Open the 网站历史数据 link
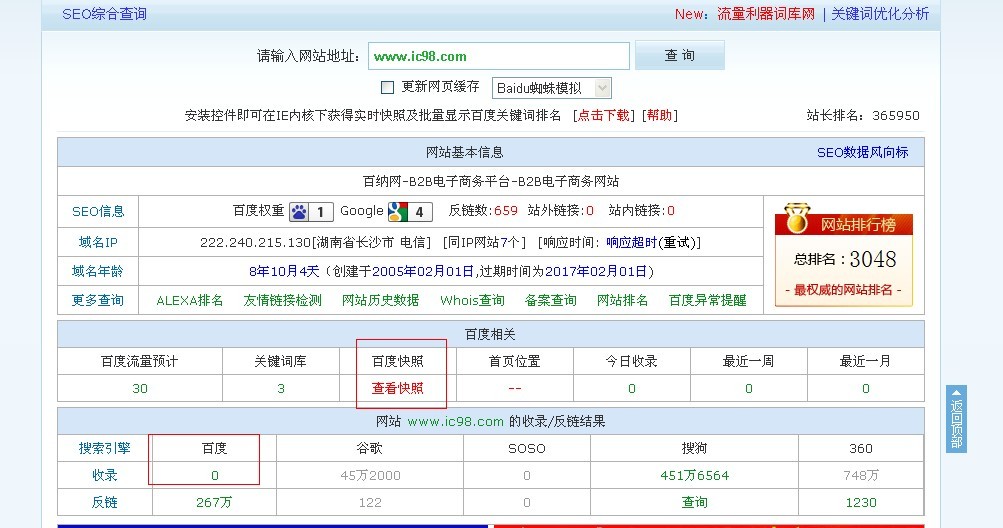The height and width of the screenshot is (528, 1003). (381, 300)
